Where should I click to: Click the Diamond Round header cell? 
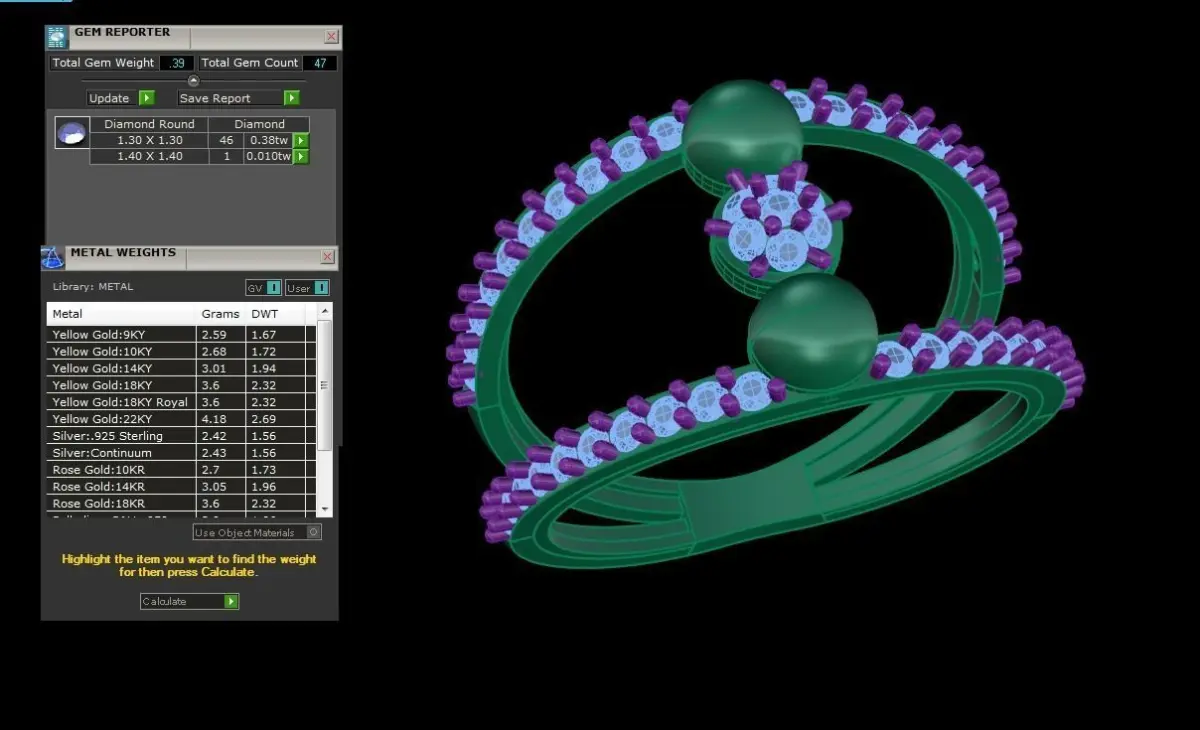[150, 124]
